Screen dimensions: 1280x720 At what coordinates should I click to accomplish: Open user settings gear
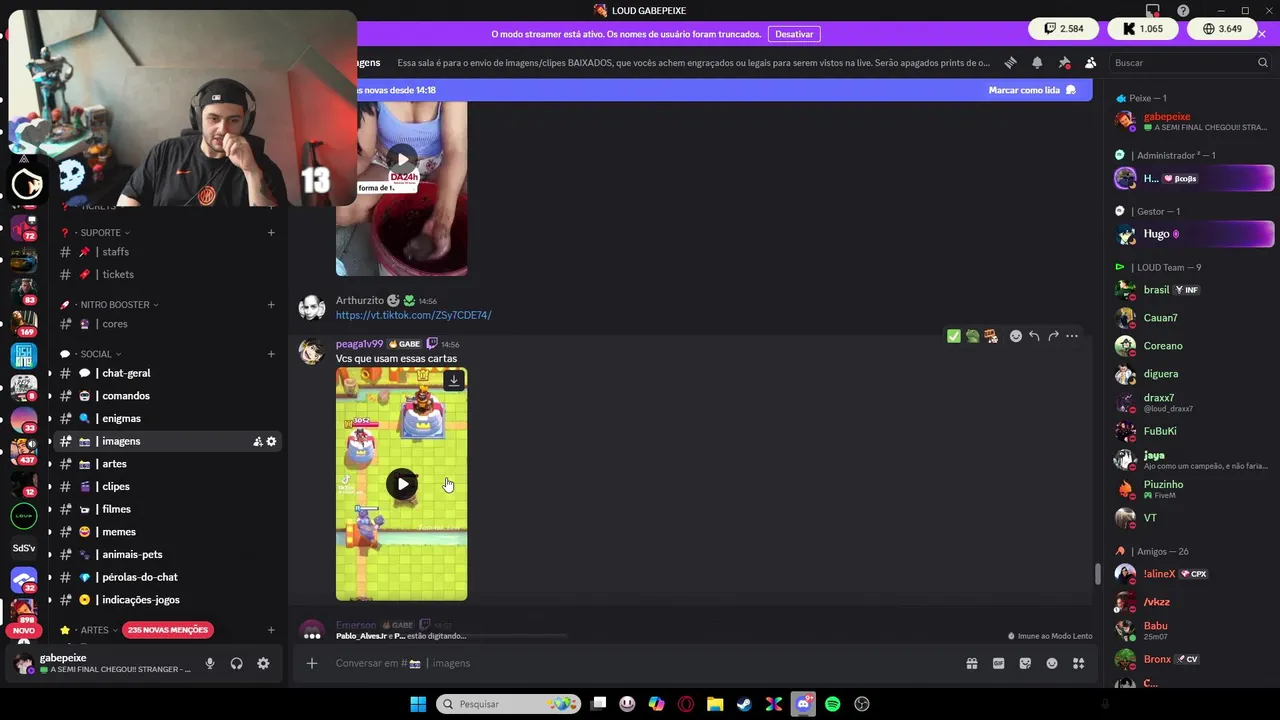[x=263, y=663]
